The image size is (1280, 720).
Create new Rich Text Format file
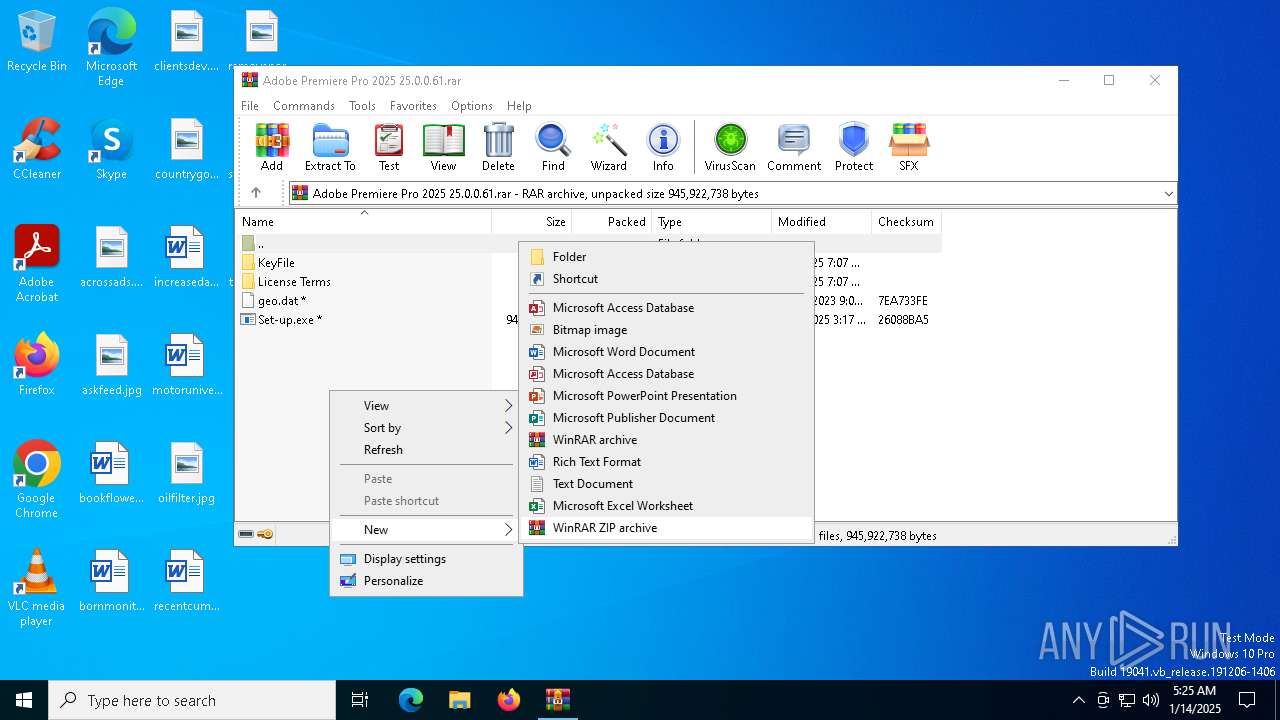tap(666, 461)
